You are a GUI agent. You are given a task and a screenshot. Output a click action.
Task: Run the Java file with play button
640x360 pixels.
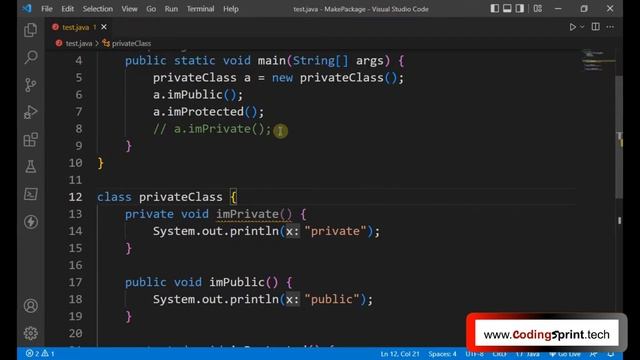[572, 27]
